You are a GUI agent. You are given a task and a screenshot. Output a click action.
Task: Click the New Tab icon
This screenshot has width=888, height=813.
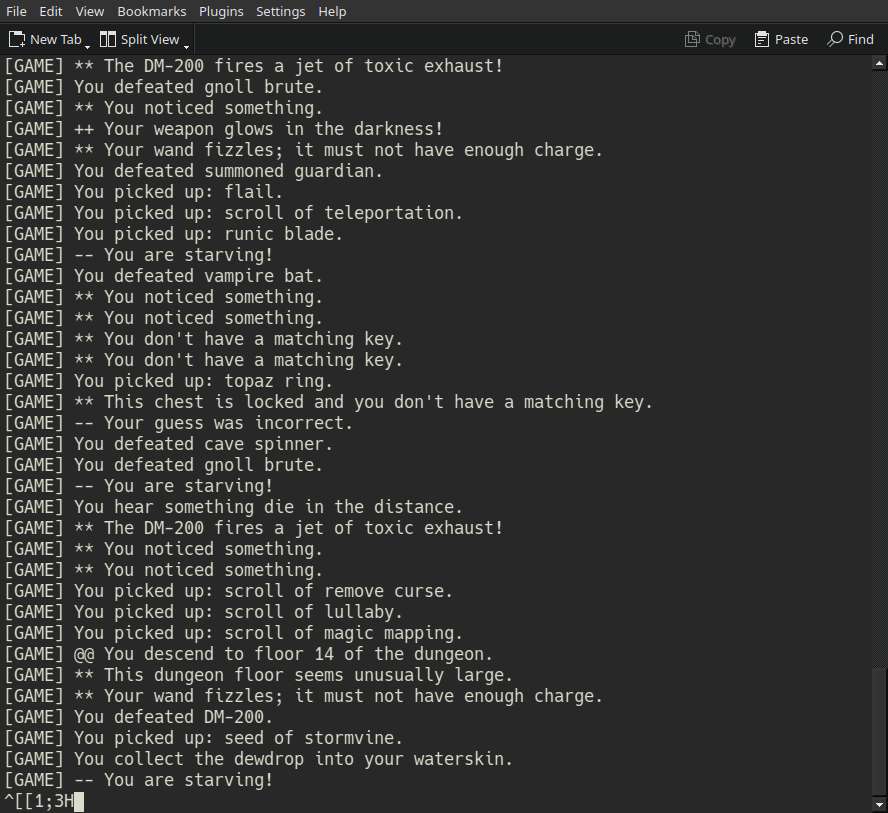17,39
